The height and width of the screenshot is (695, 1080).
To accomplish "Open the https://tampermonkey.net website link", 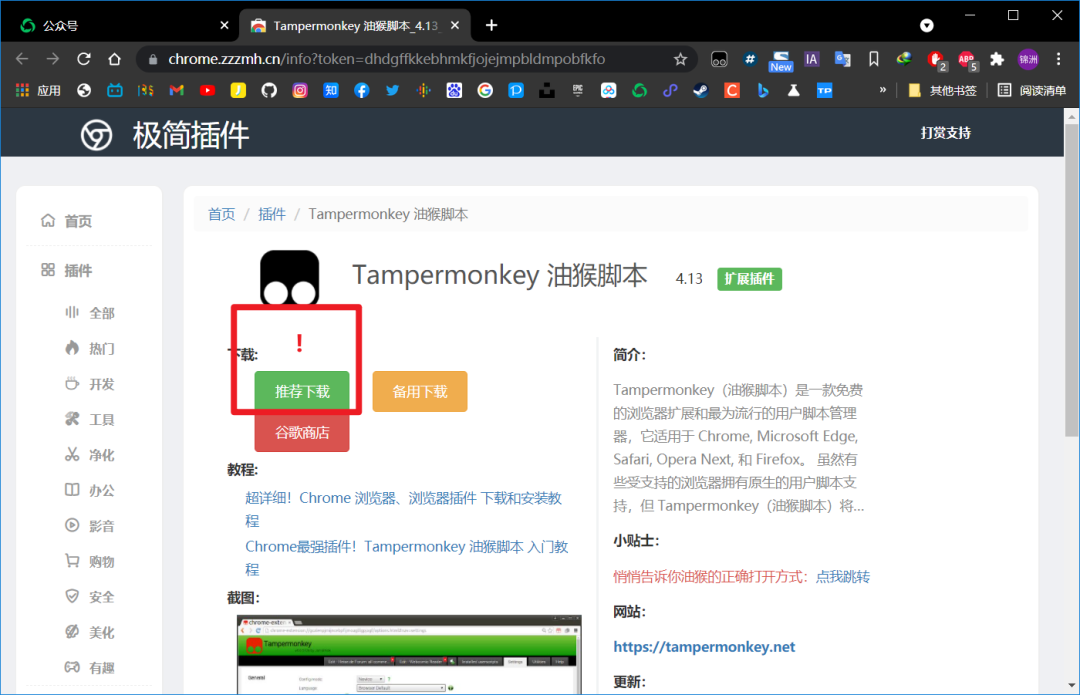I will point(704,647).
